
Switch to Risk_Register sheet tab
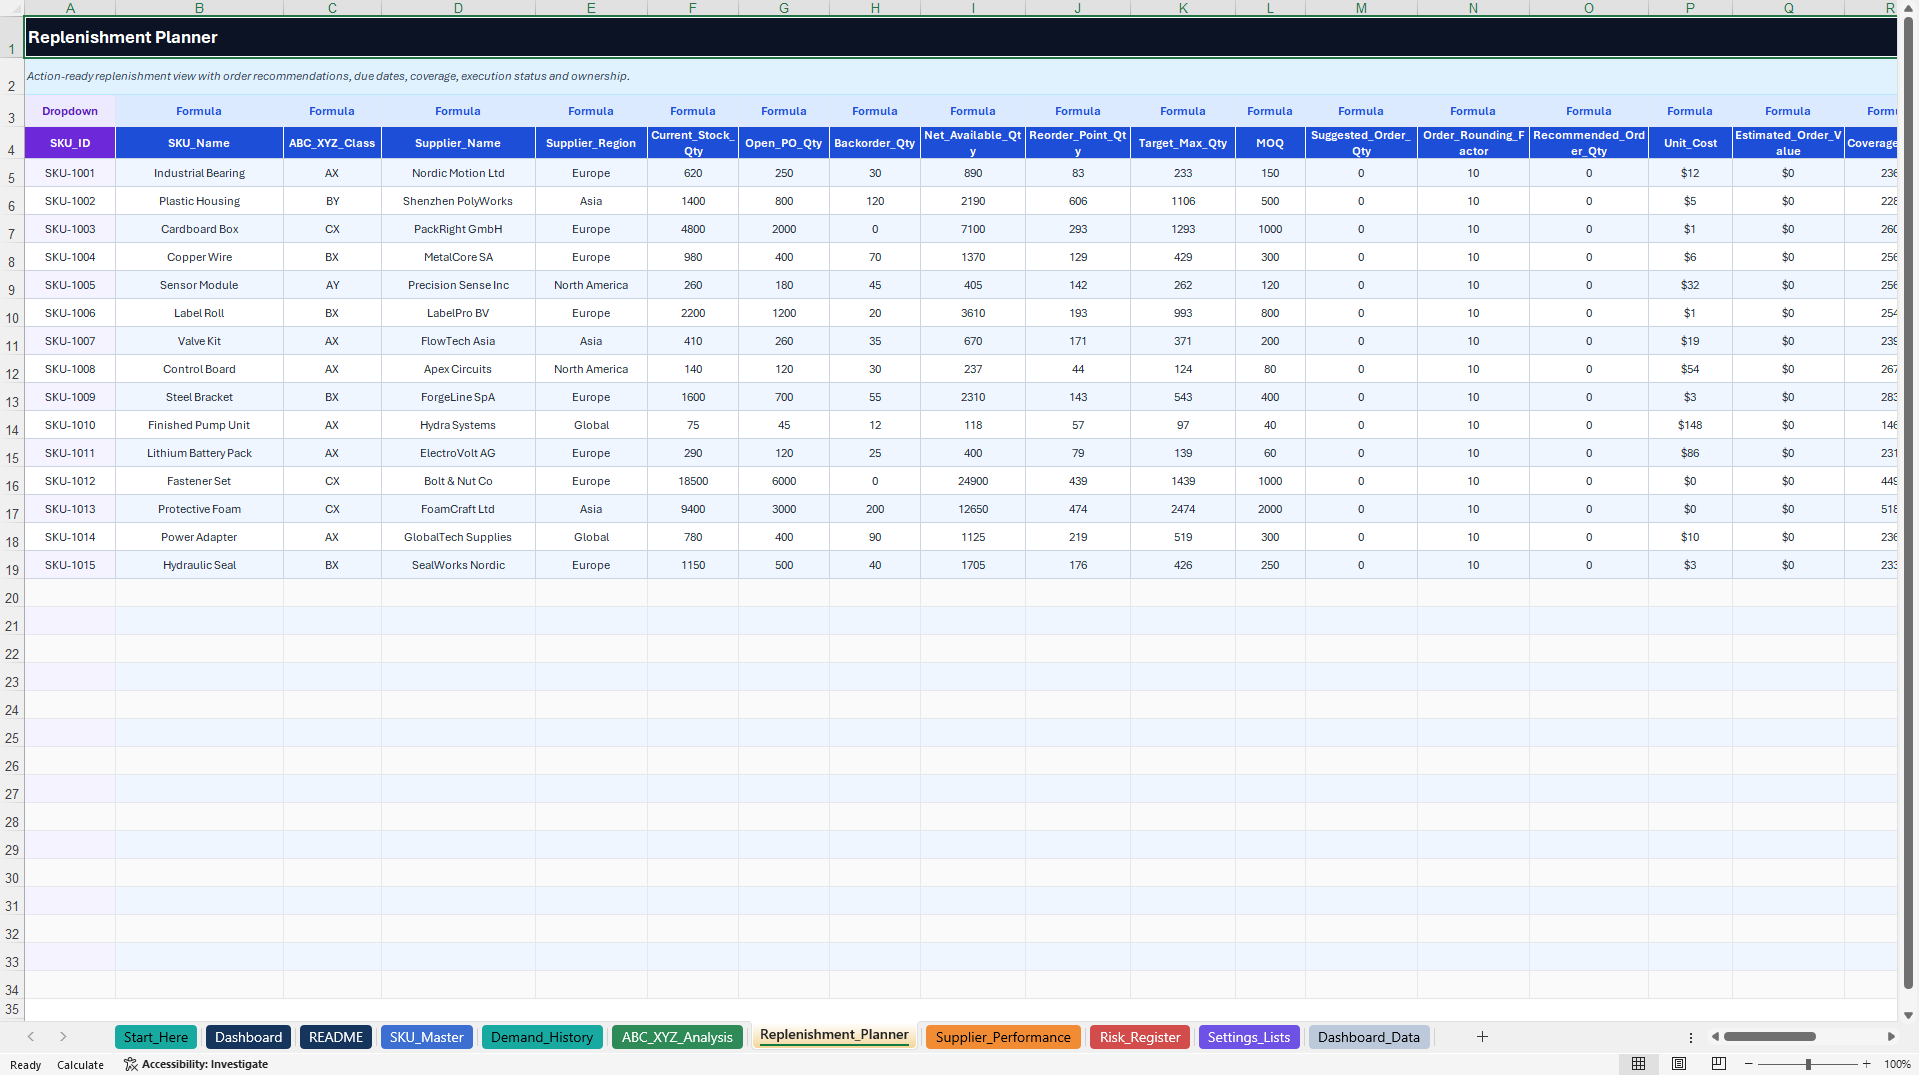(1140, 1037)
